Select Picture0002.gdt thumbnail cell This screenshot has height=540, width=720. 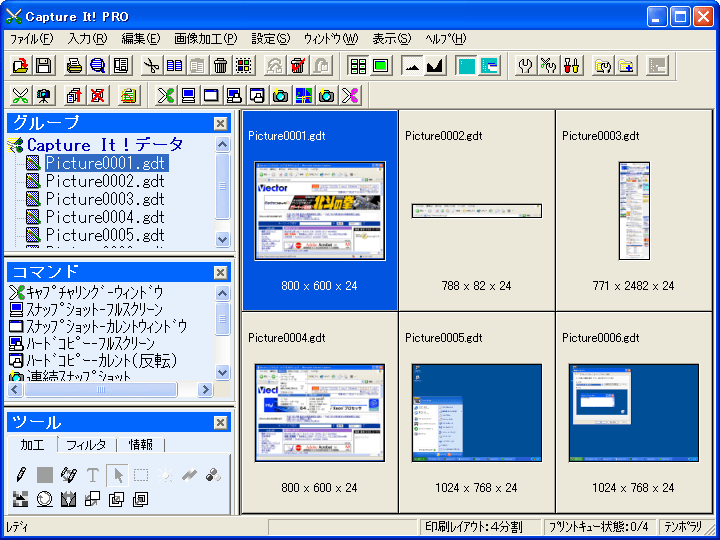tap(477, 211)
